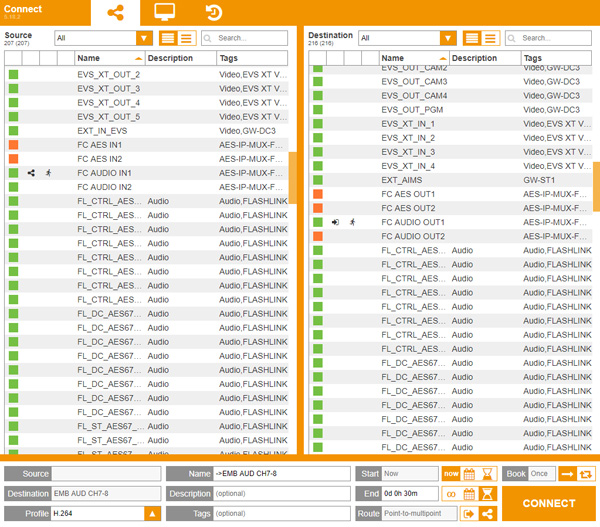Image resolution: width=600 pixels, height=527 pixels.
Task: Select destination EXT_AIMS
Action: pos(451,180)
